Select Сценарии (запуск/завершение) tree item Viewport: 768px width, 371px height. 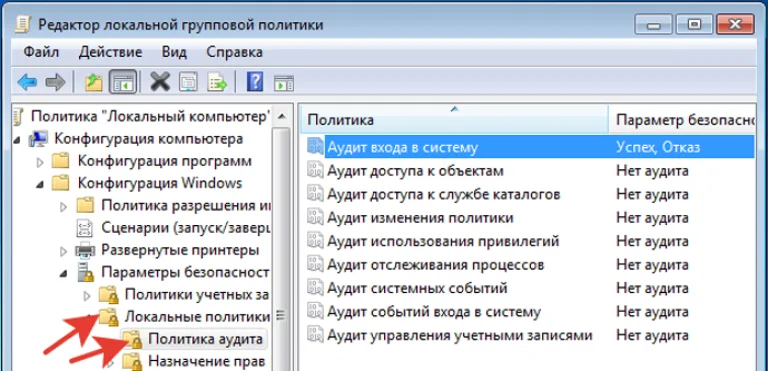click(x=186, y=227)
